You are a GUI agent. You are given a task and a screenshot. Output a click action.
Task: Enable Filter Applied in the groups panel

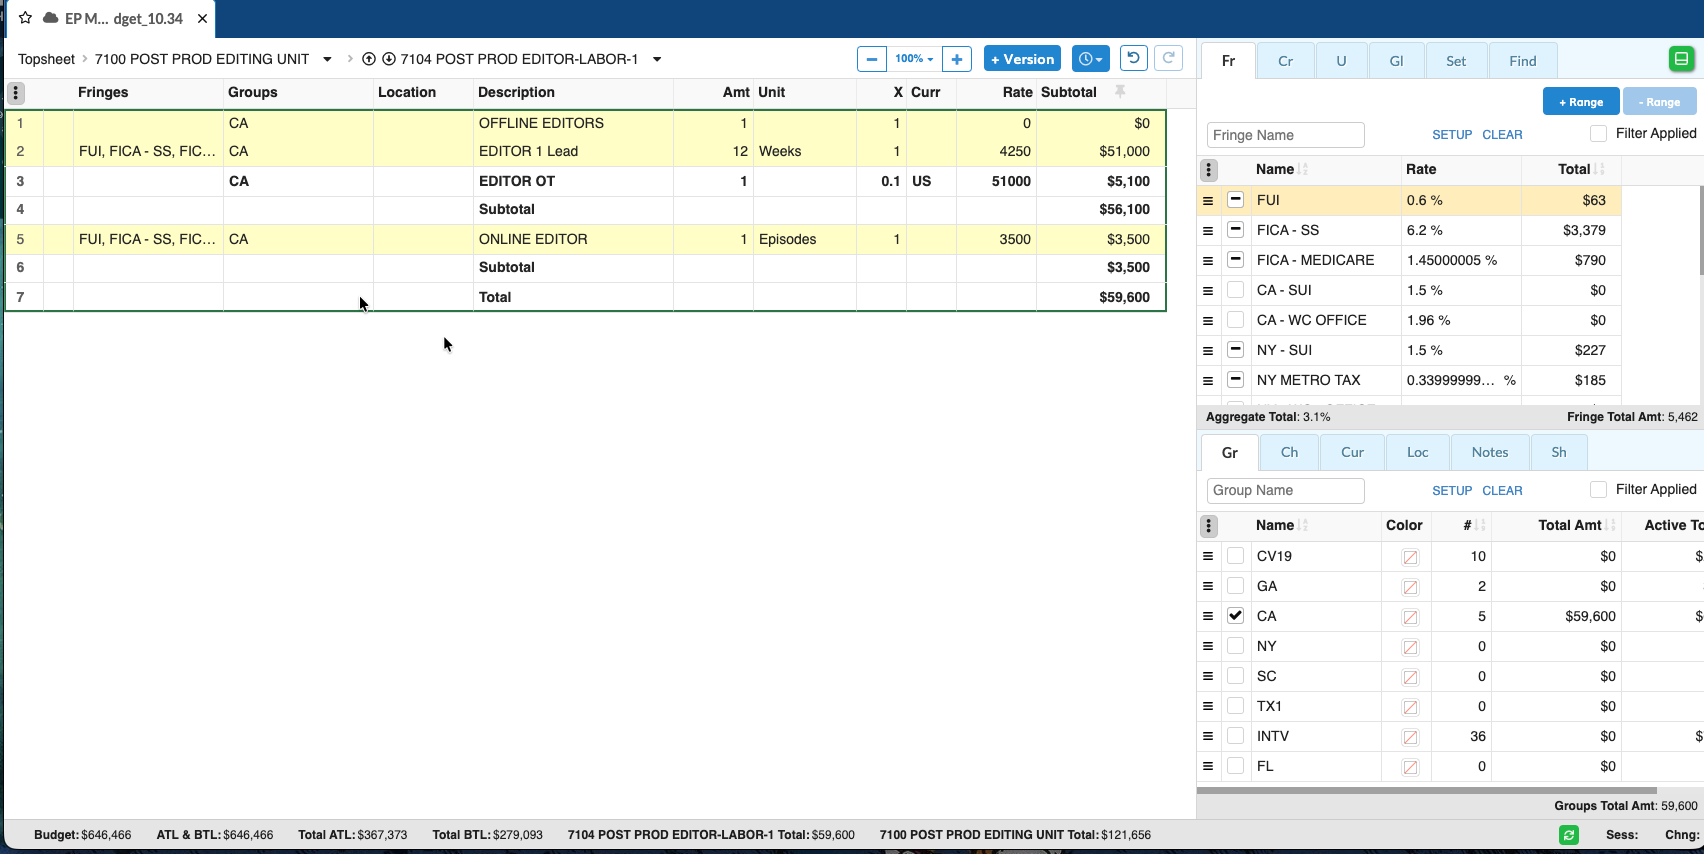tap(1598, 489)
